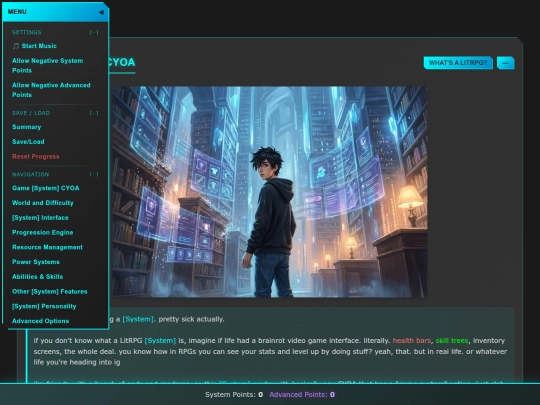This screenshot has height=405, width=540.
Task: Collapse the SETTINGS section
Action: pos(94,32)
